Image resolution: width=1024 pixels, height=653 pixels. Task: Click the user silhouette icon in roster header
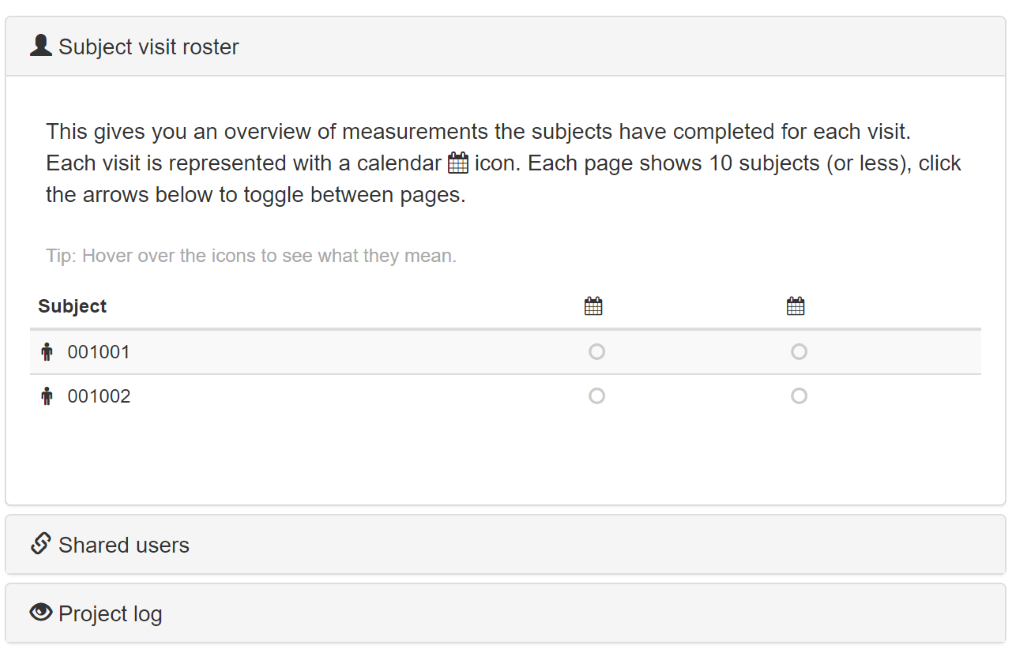(40, 46)
